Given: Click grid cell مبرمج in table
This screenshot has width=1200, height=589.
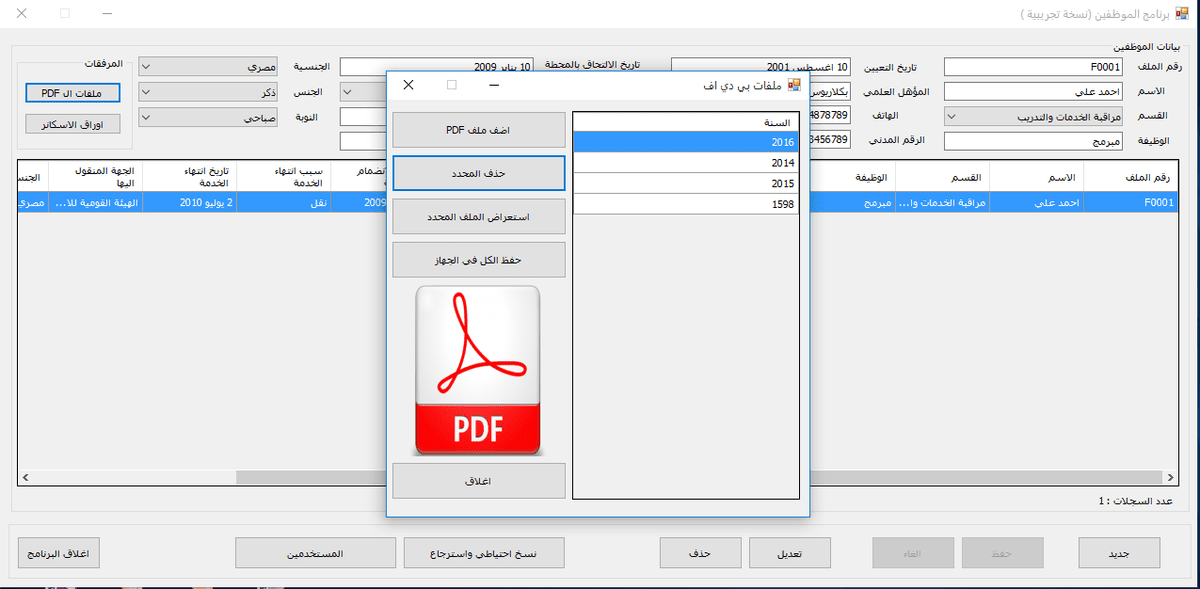Looking at the screenshot, I should (852, 202).
